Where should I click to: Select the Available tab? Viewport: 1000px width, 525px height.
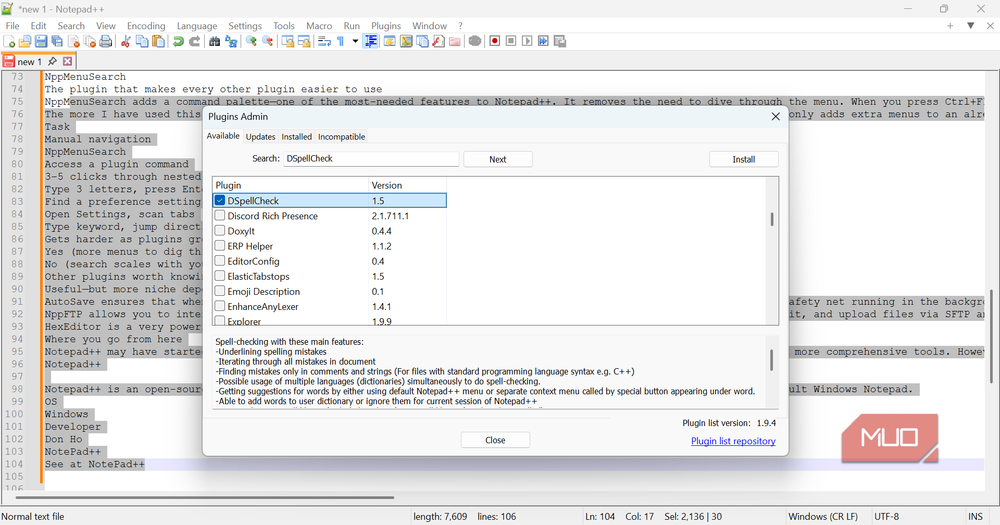[x=223, y=136]
